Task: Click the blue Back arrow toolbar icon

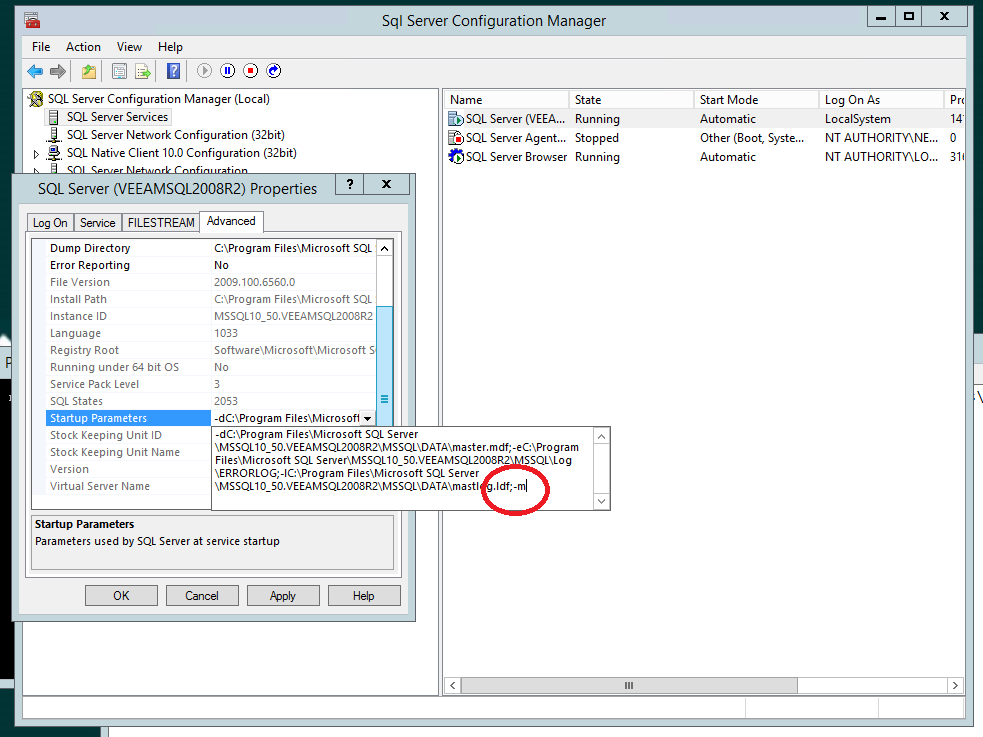Action: (35, 71)
